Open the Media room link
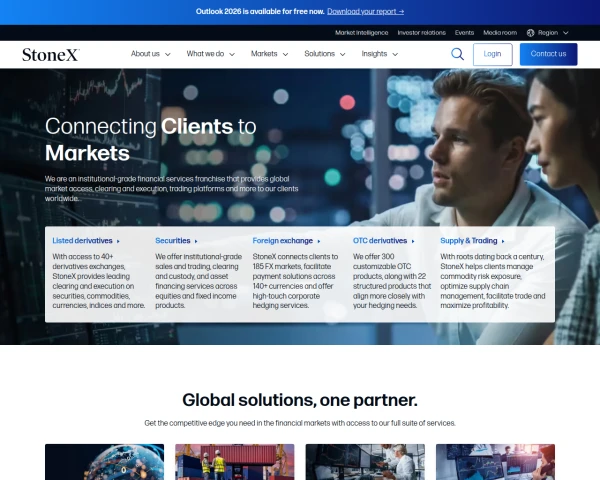The image size is (600, 480). click(500, 33)
